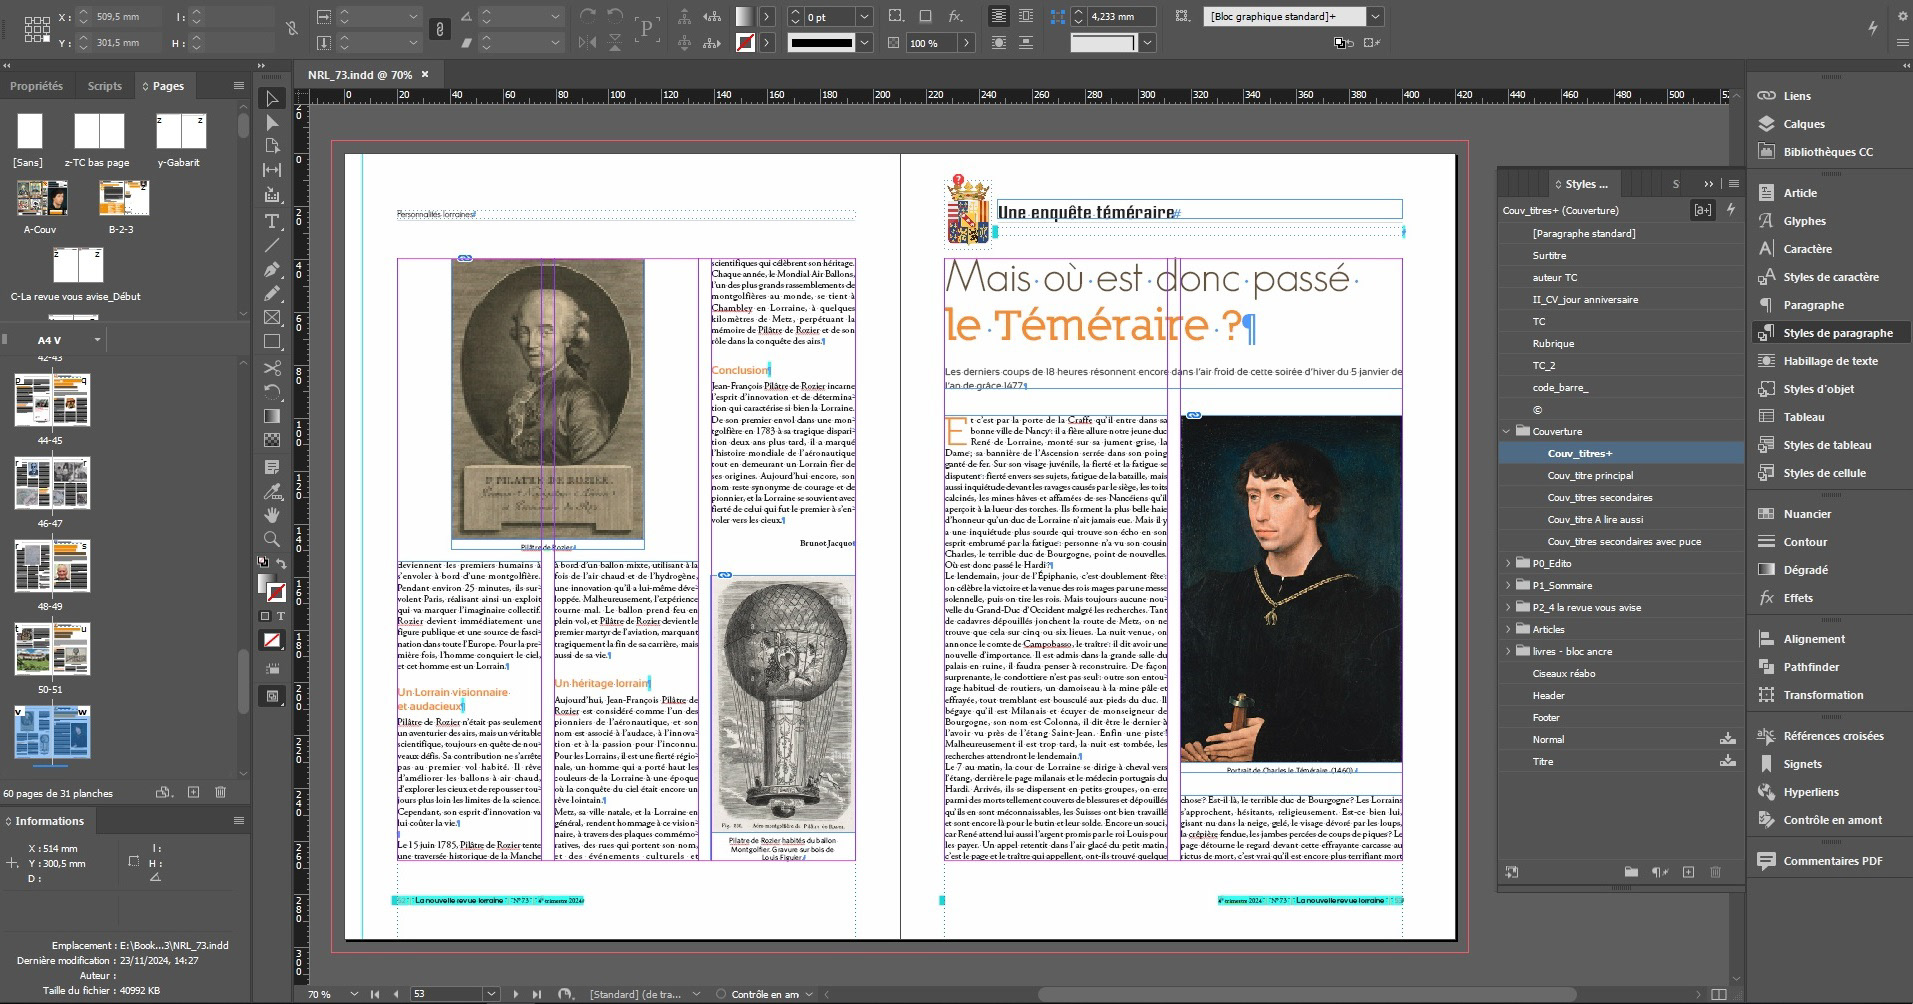Select the Pen tool
Screen dimensions: 1913x1004
click(272, 270)
